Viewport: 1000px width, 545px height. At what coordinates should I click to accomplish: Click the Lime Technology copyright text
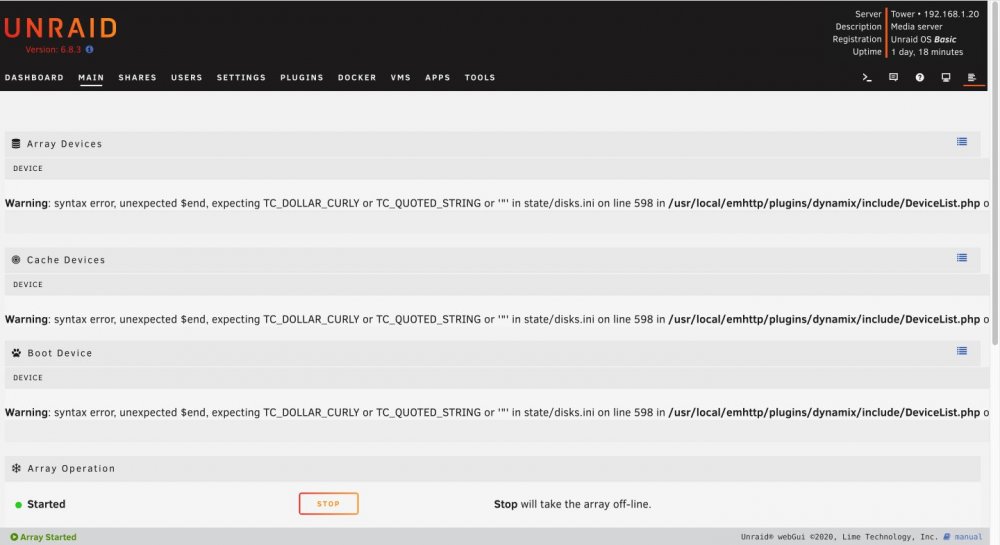839,537
